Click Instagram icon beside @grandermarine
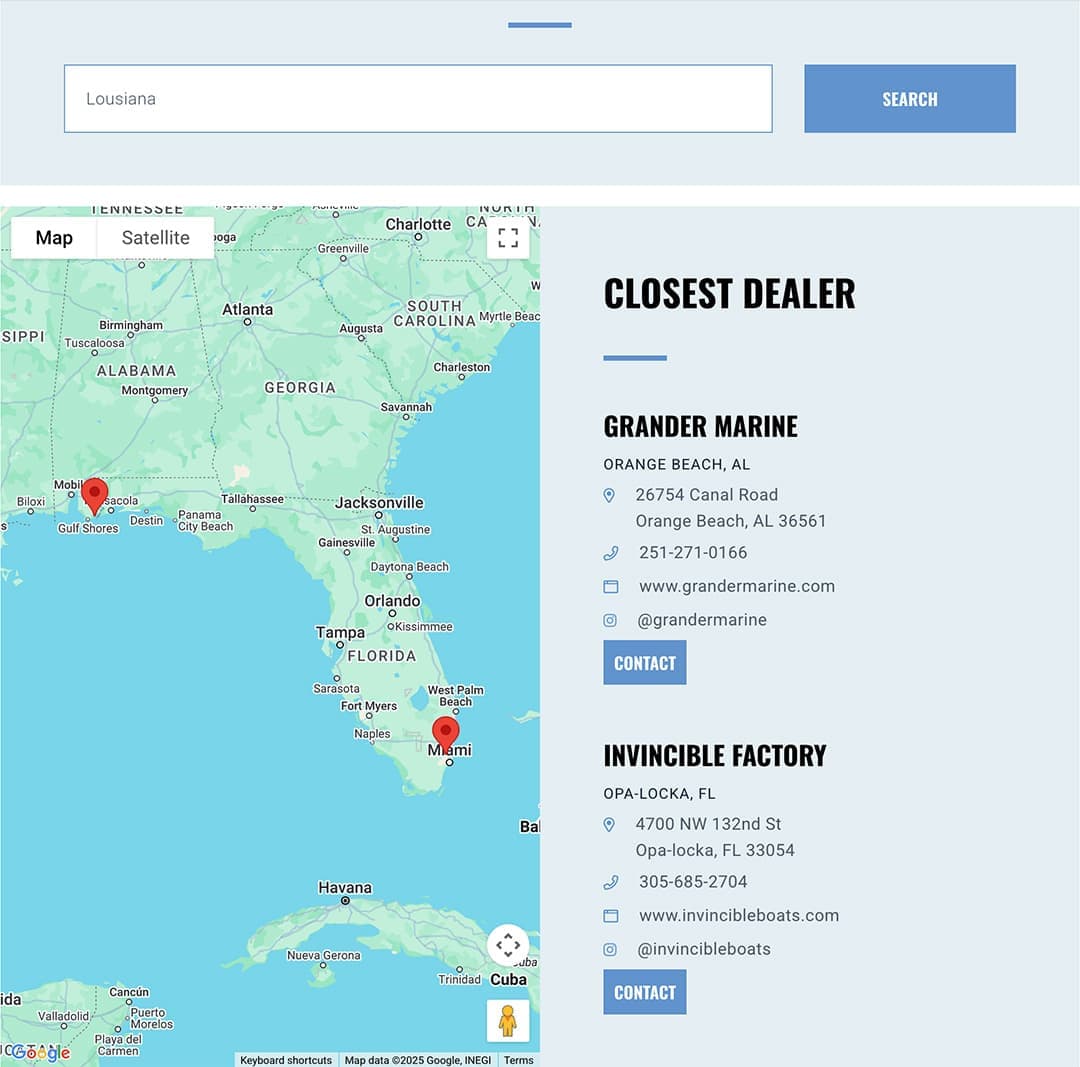1080x1067 pixels. click(x=610, y=620)
